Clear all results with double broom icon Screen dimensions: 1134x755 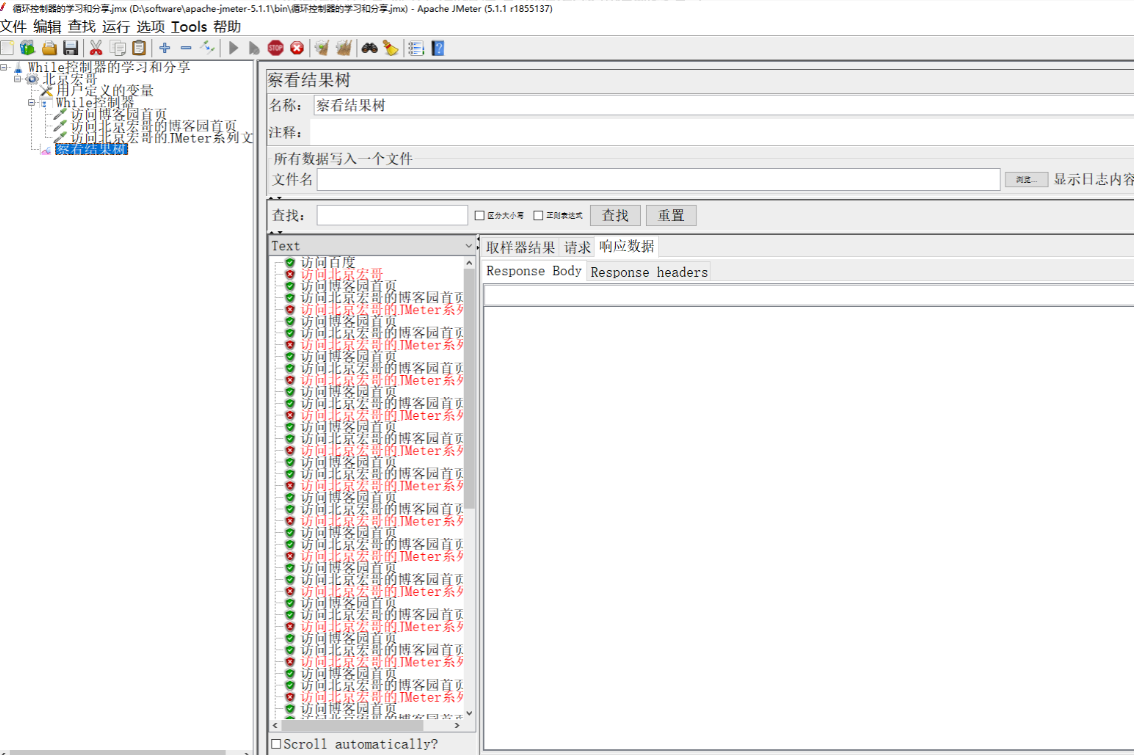click(x=344, y=48)
